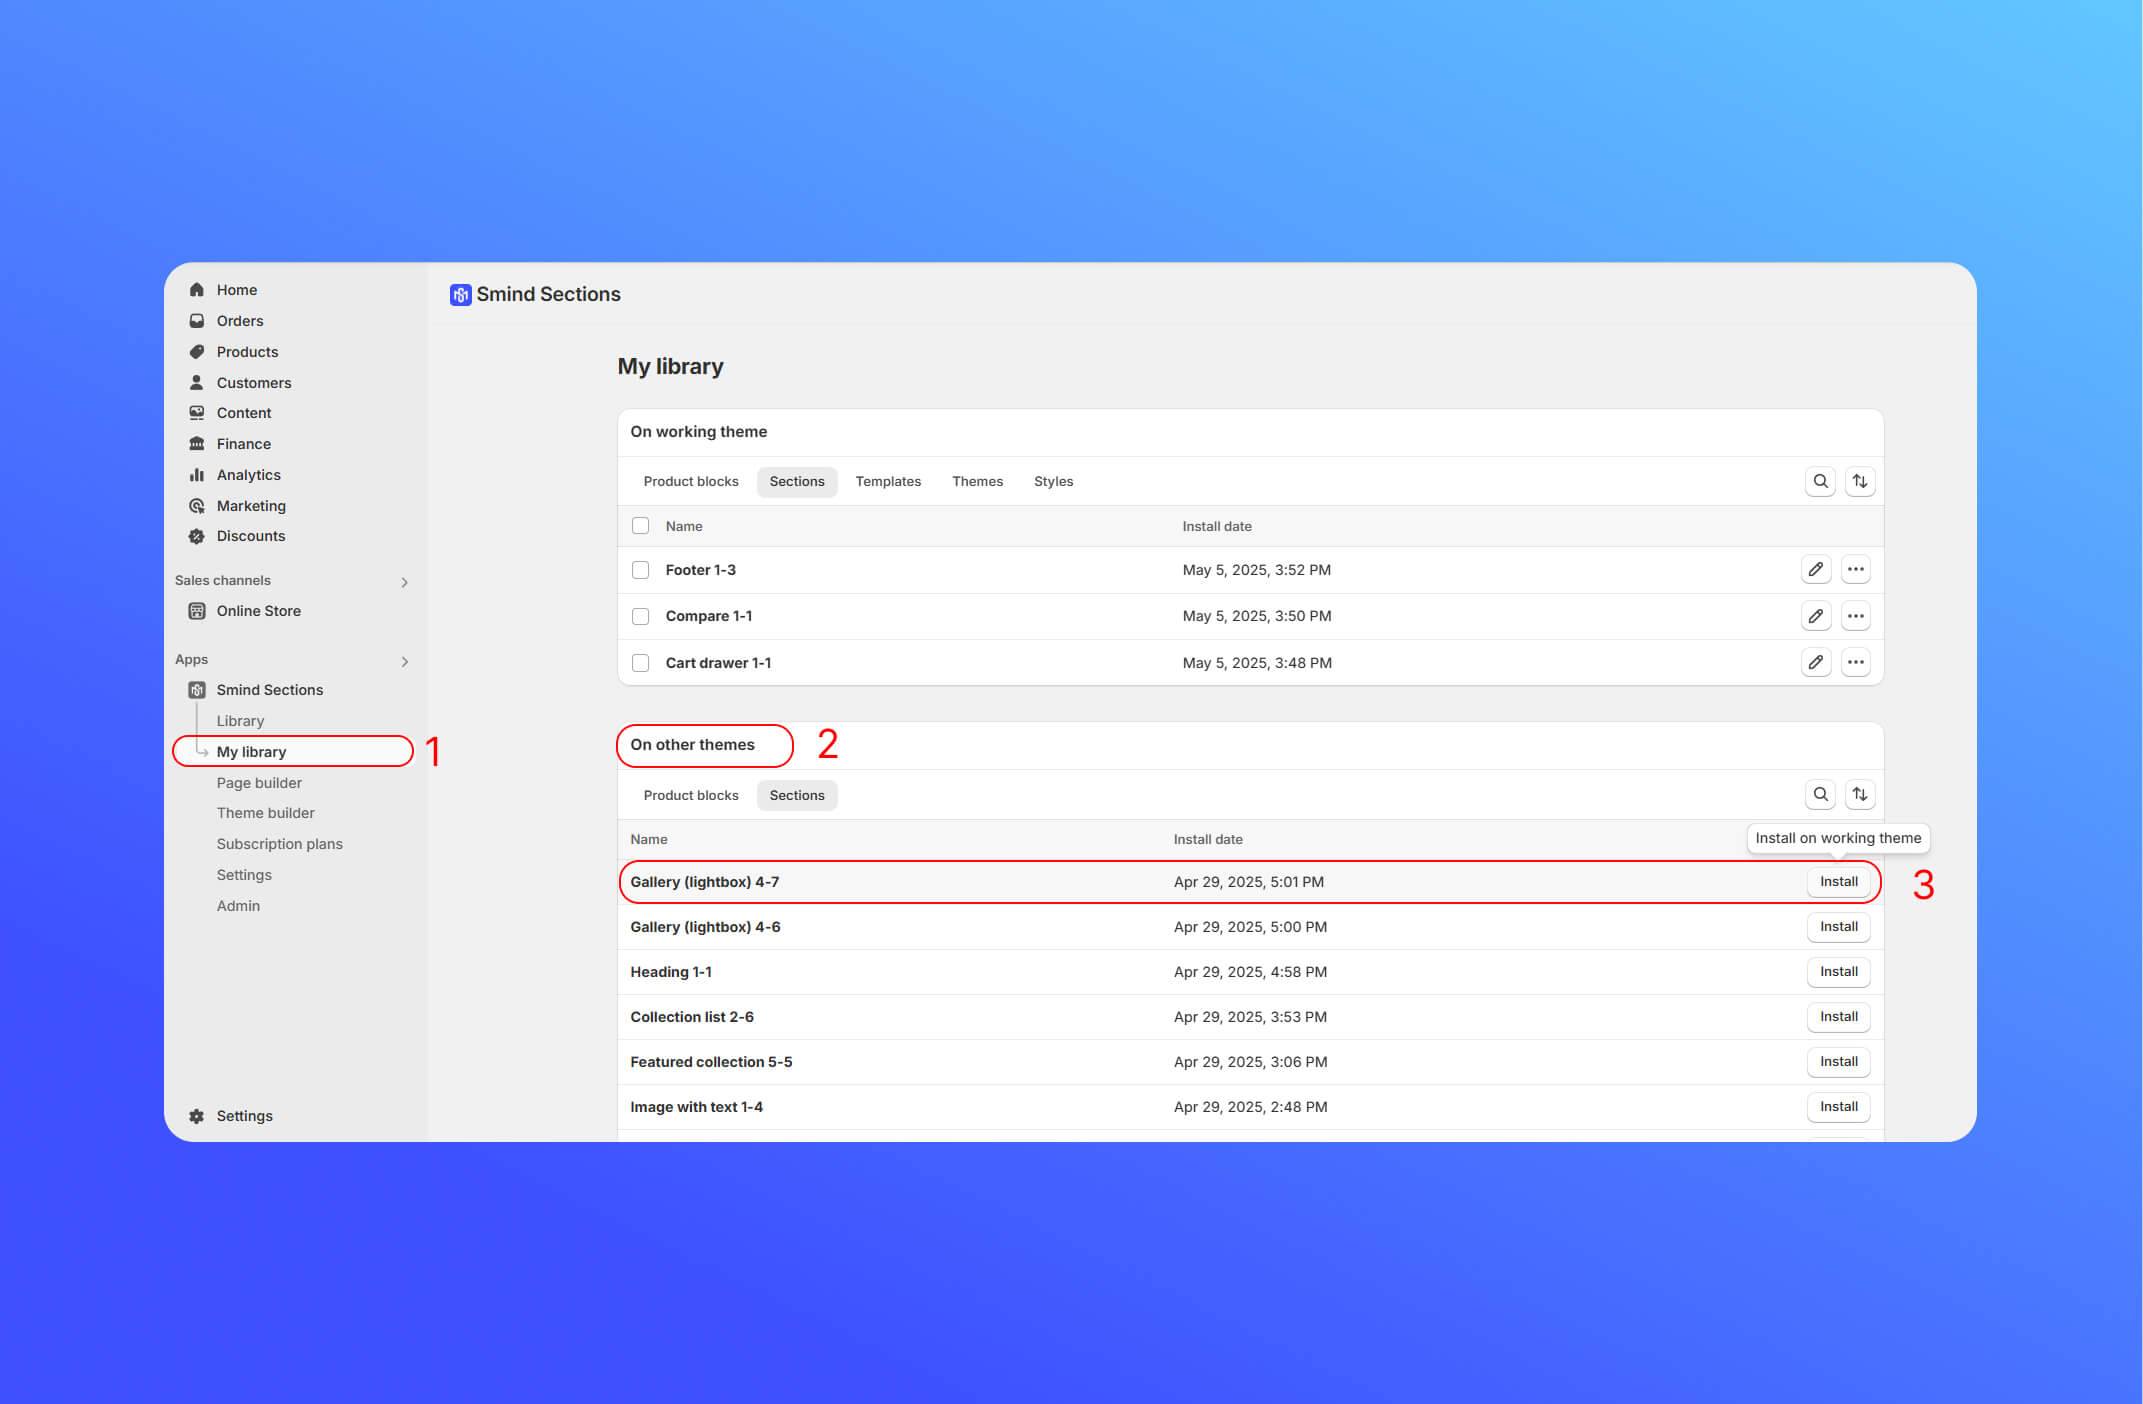
Task: Switch to the Templates tab
Action: (x=888, y=482)
